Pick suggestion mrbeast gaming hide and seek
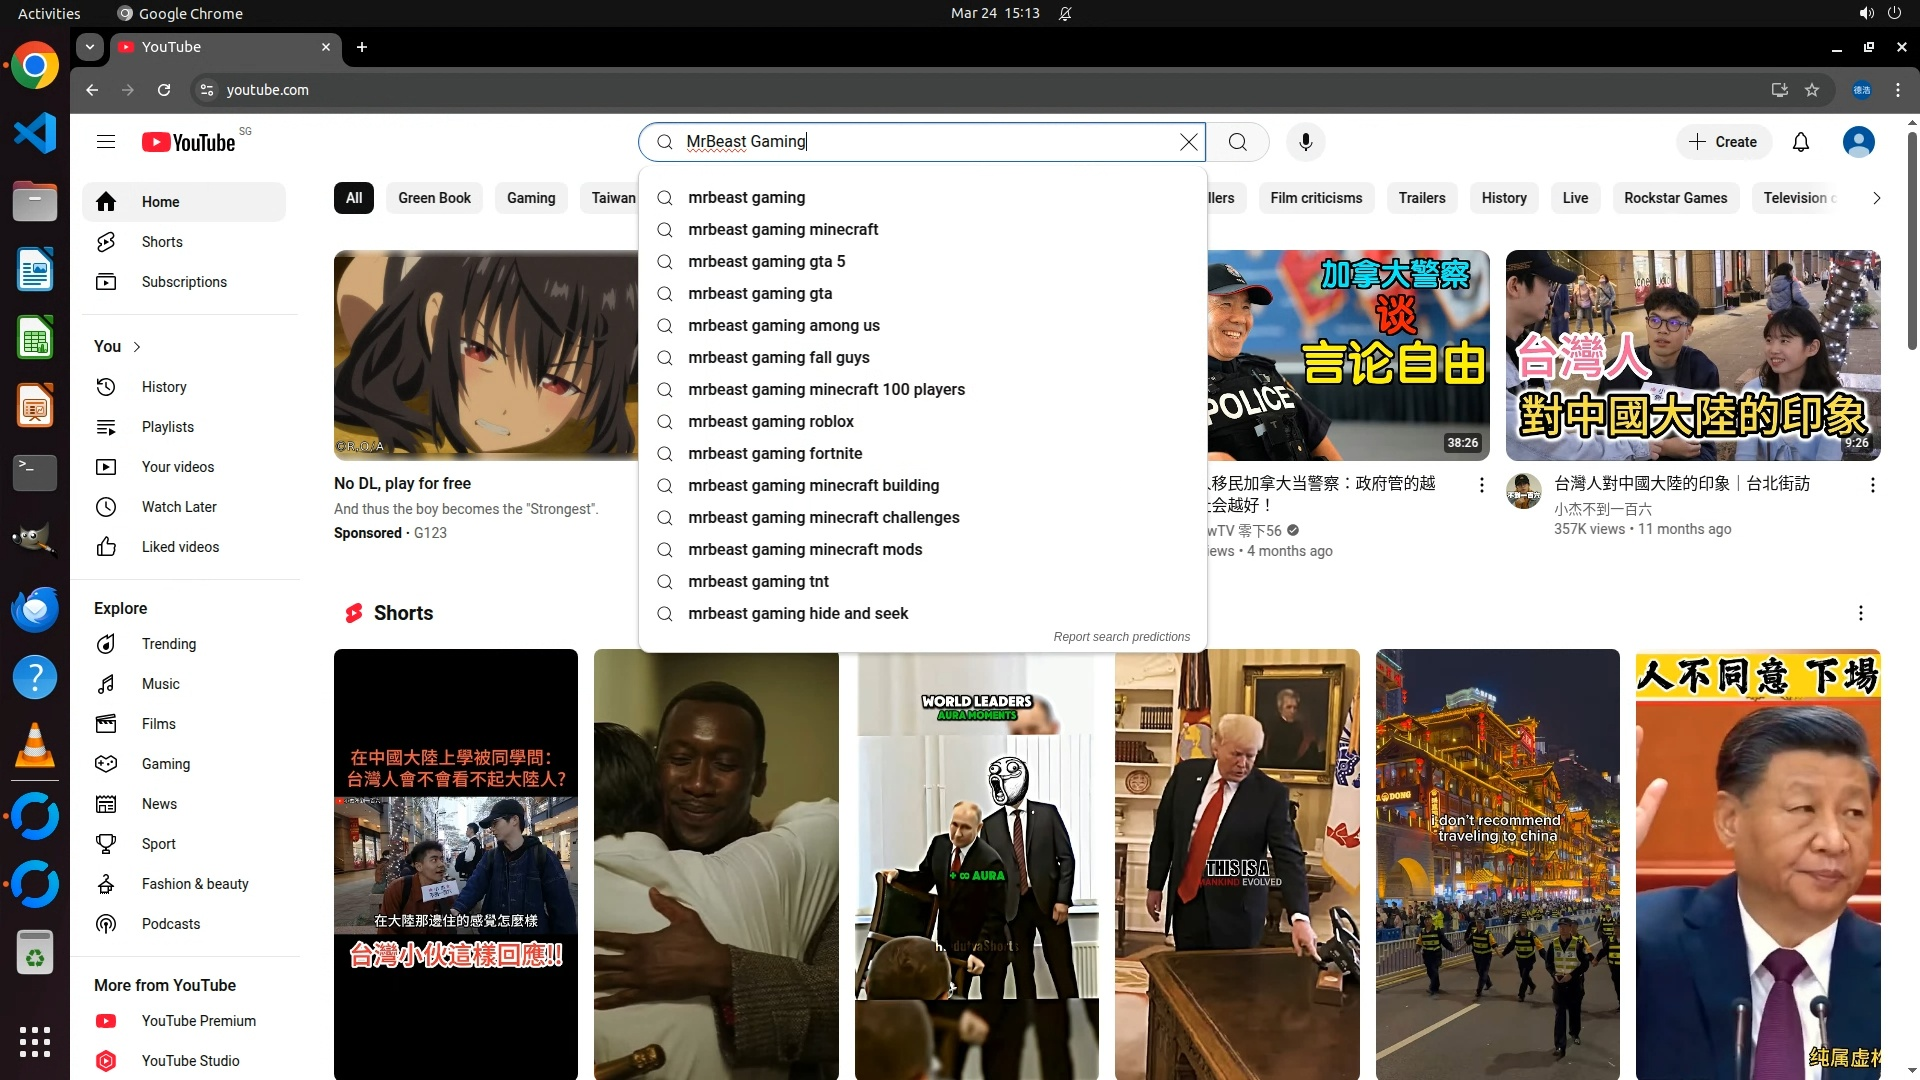 [x=797, y=614]
